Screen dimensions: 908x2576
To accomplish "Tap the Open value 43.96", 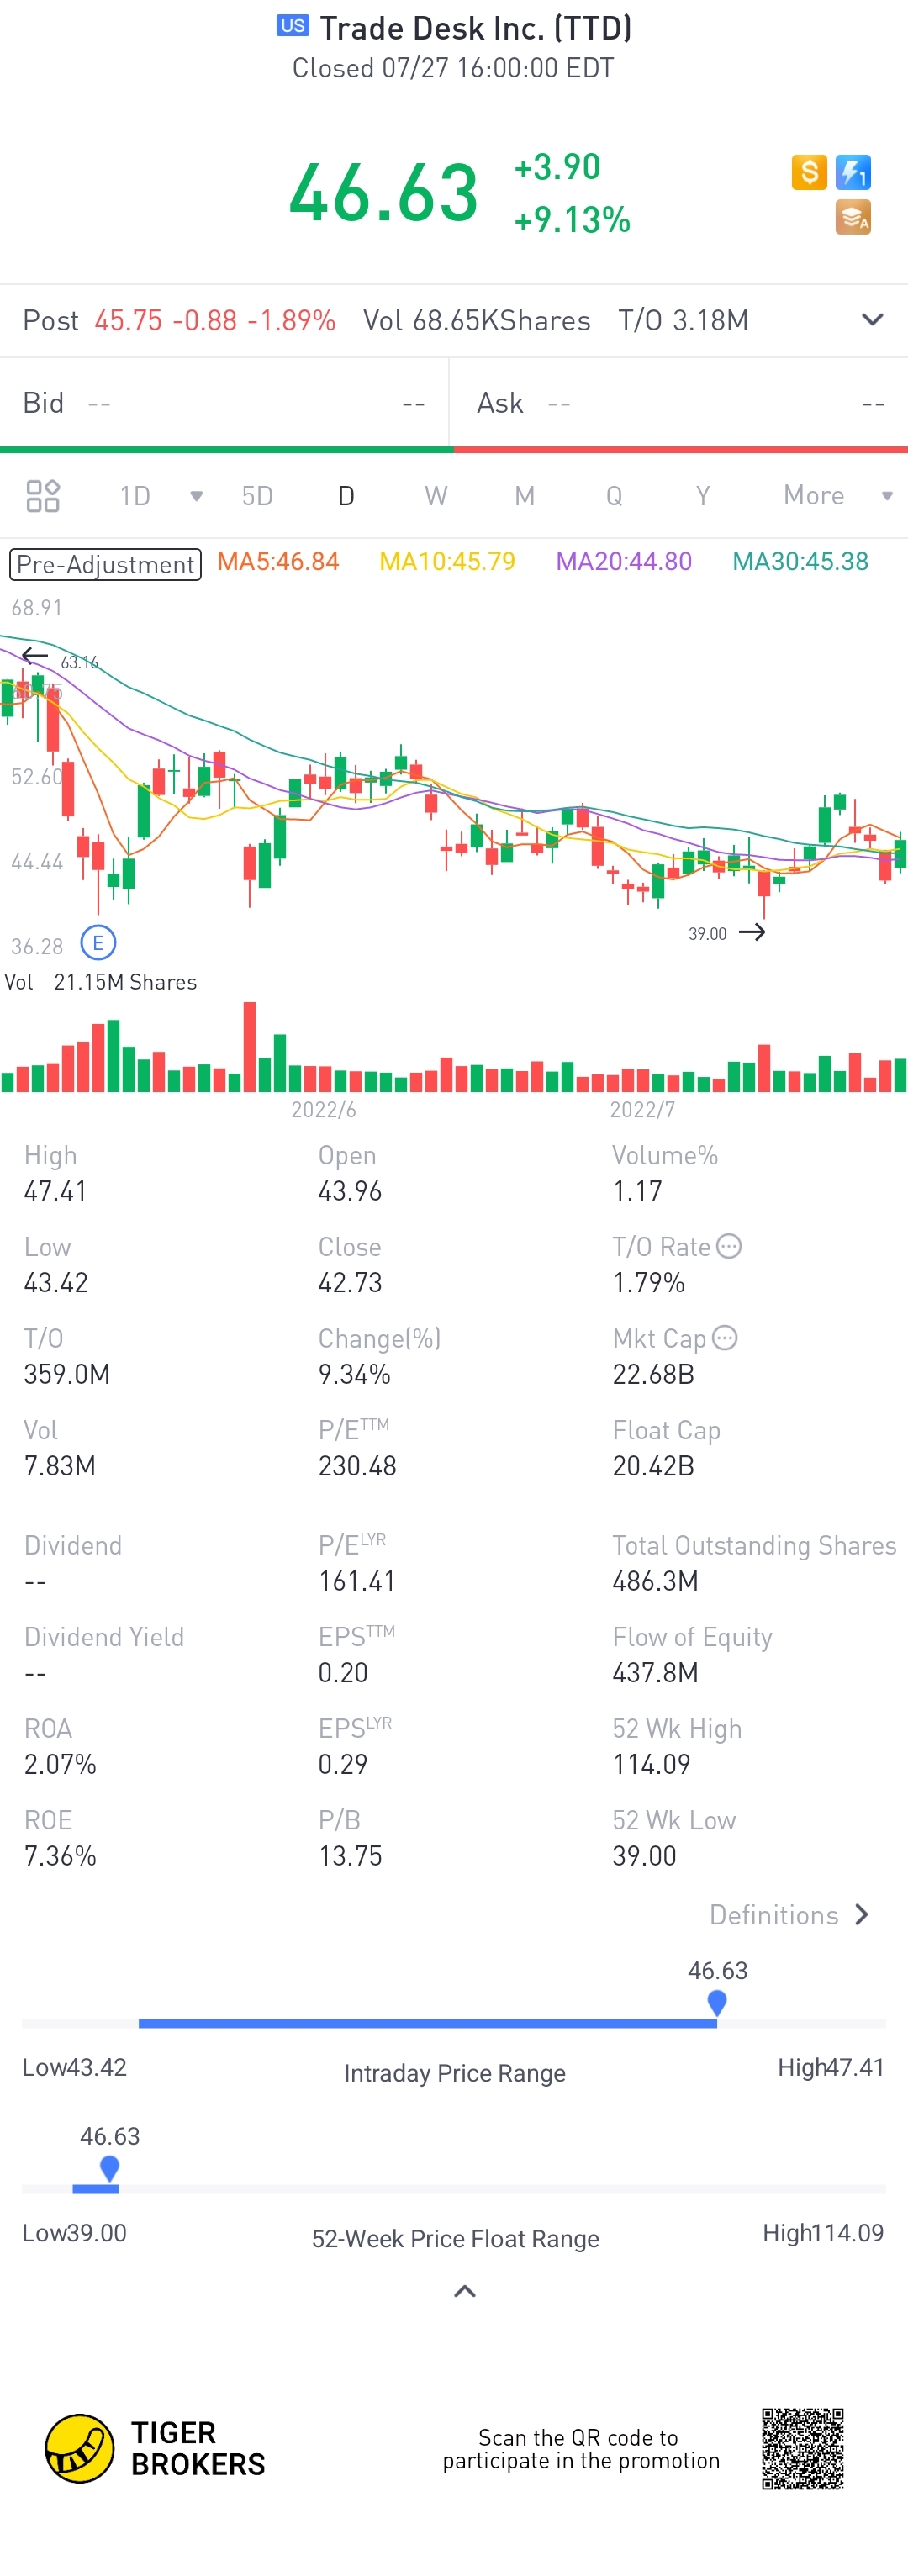I will (350, 1191).
